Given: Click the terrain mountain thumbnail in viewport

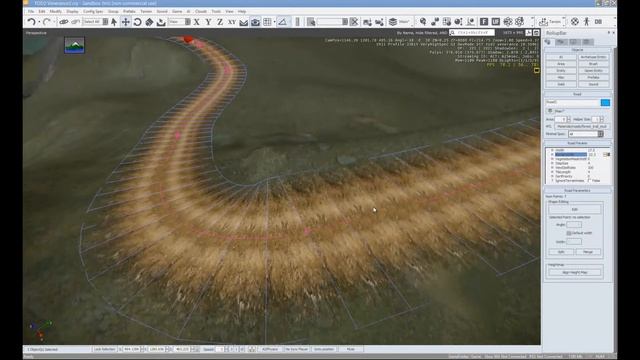Looking at the screenshot, I should pyautogui.click(x=74, y=45).
